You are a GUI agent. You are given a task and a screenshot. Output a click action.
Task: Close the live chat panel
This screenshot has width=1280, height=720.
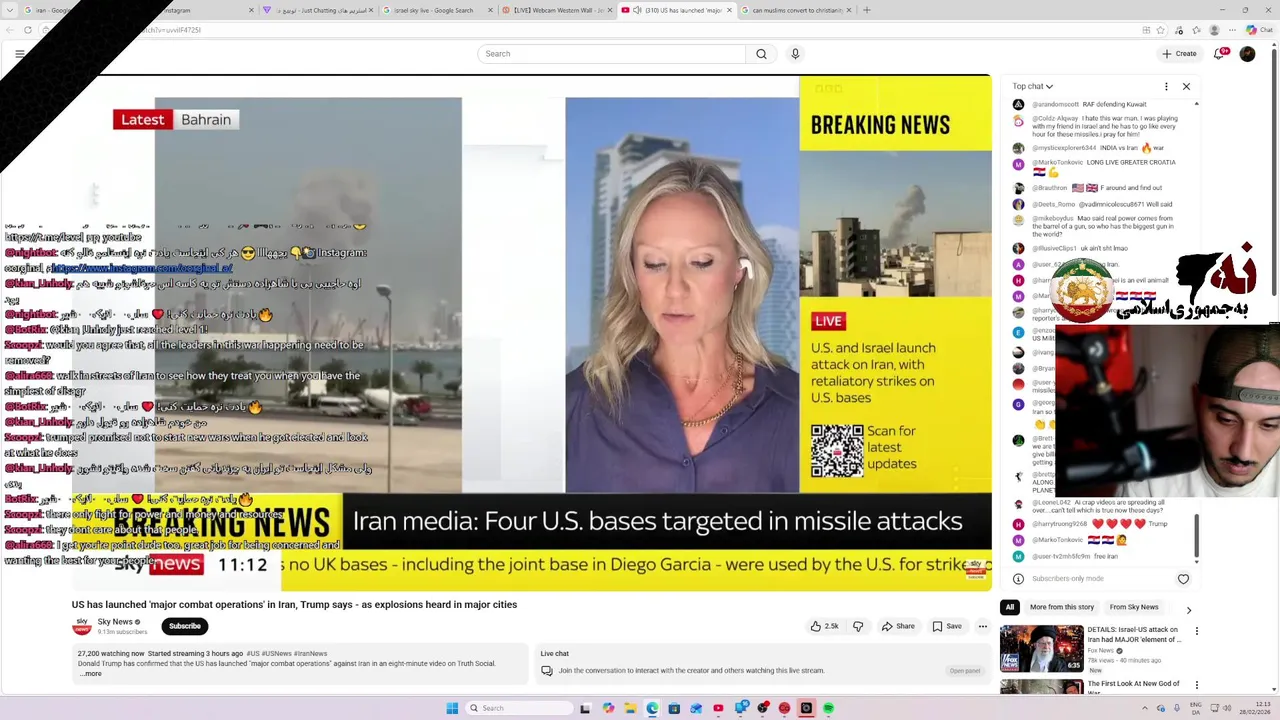[x=1186, y=86]
